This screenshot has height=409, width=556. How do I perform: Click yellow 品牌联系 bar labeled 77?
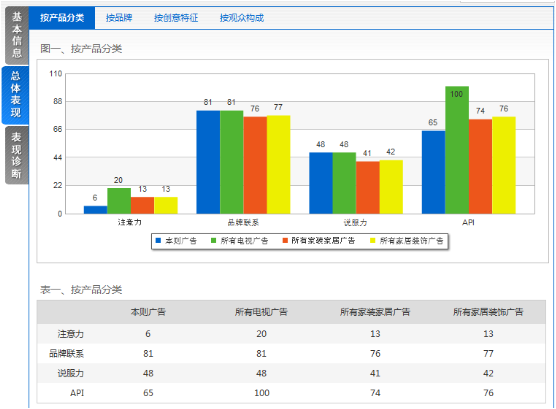[x=278, y=165]
